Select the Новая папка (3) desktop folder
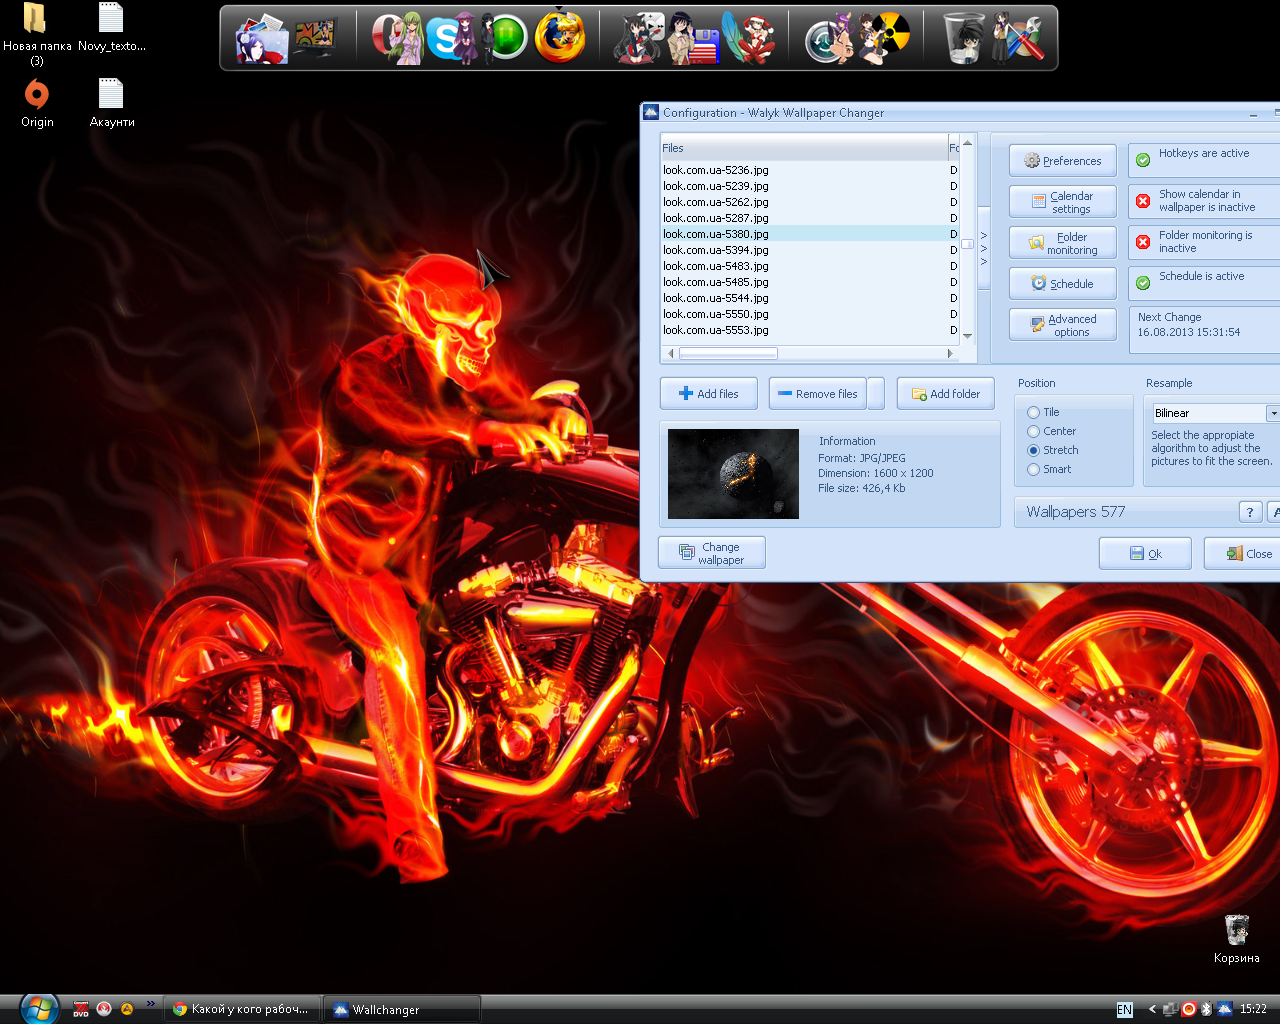Image resolution: width=1280 pixels, height=1024 pixels. [36, 34]
